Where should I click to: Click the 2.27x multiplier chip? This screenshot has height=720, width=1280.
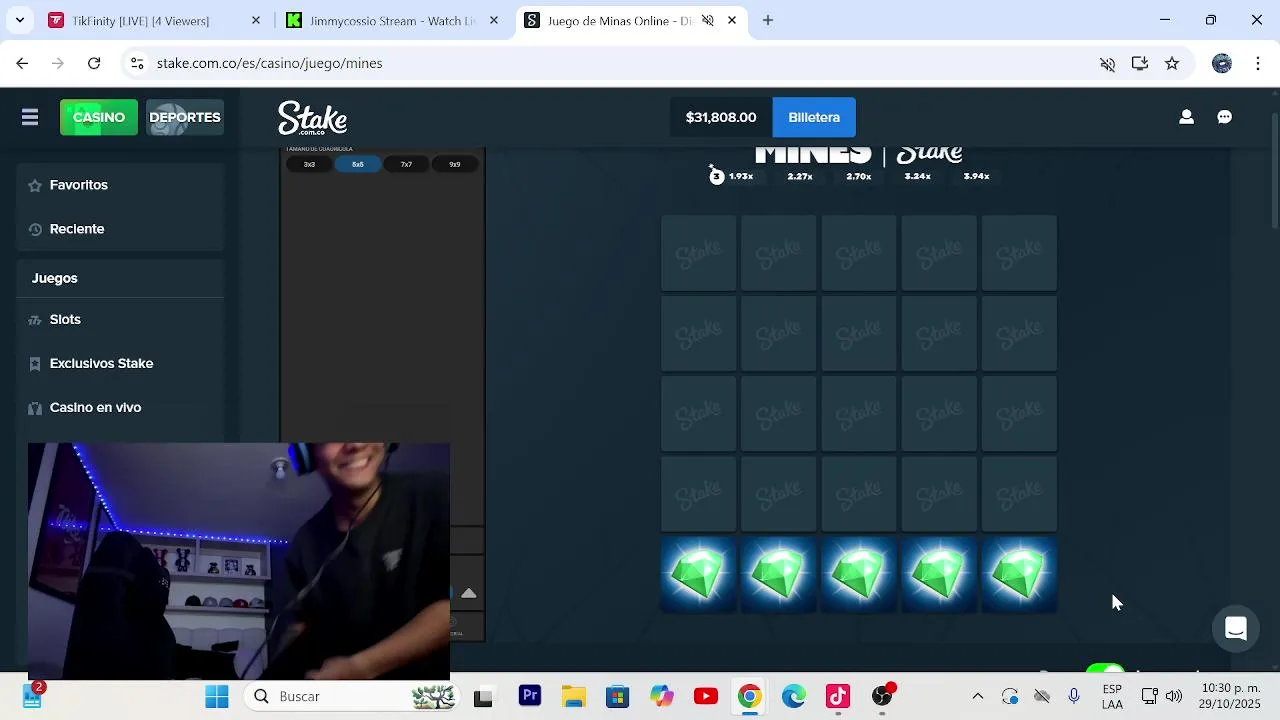coord(800,176)
